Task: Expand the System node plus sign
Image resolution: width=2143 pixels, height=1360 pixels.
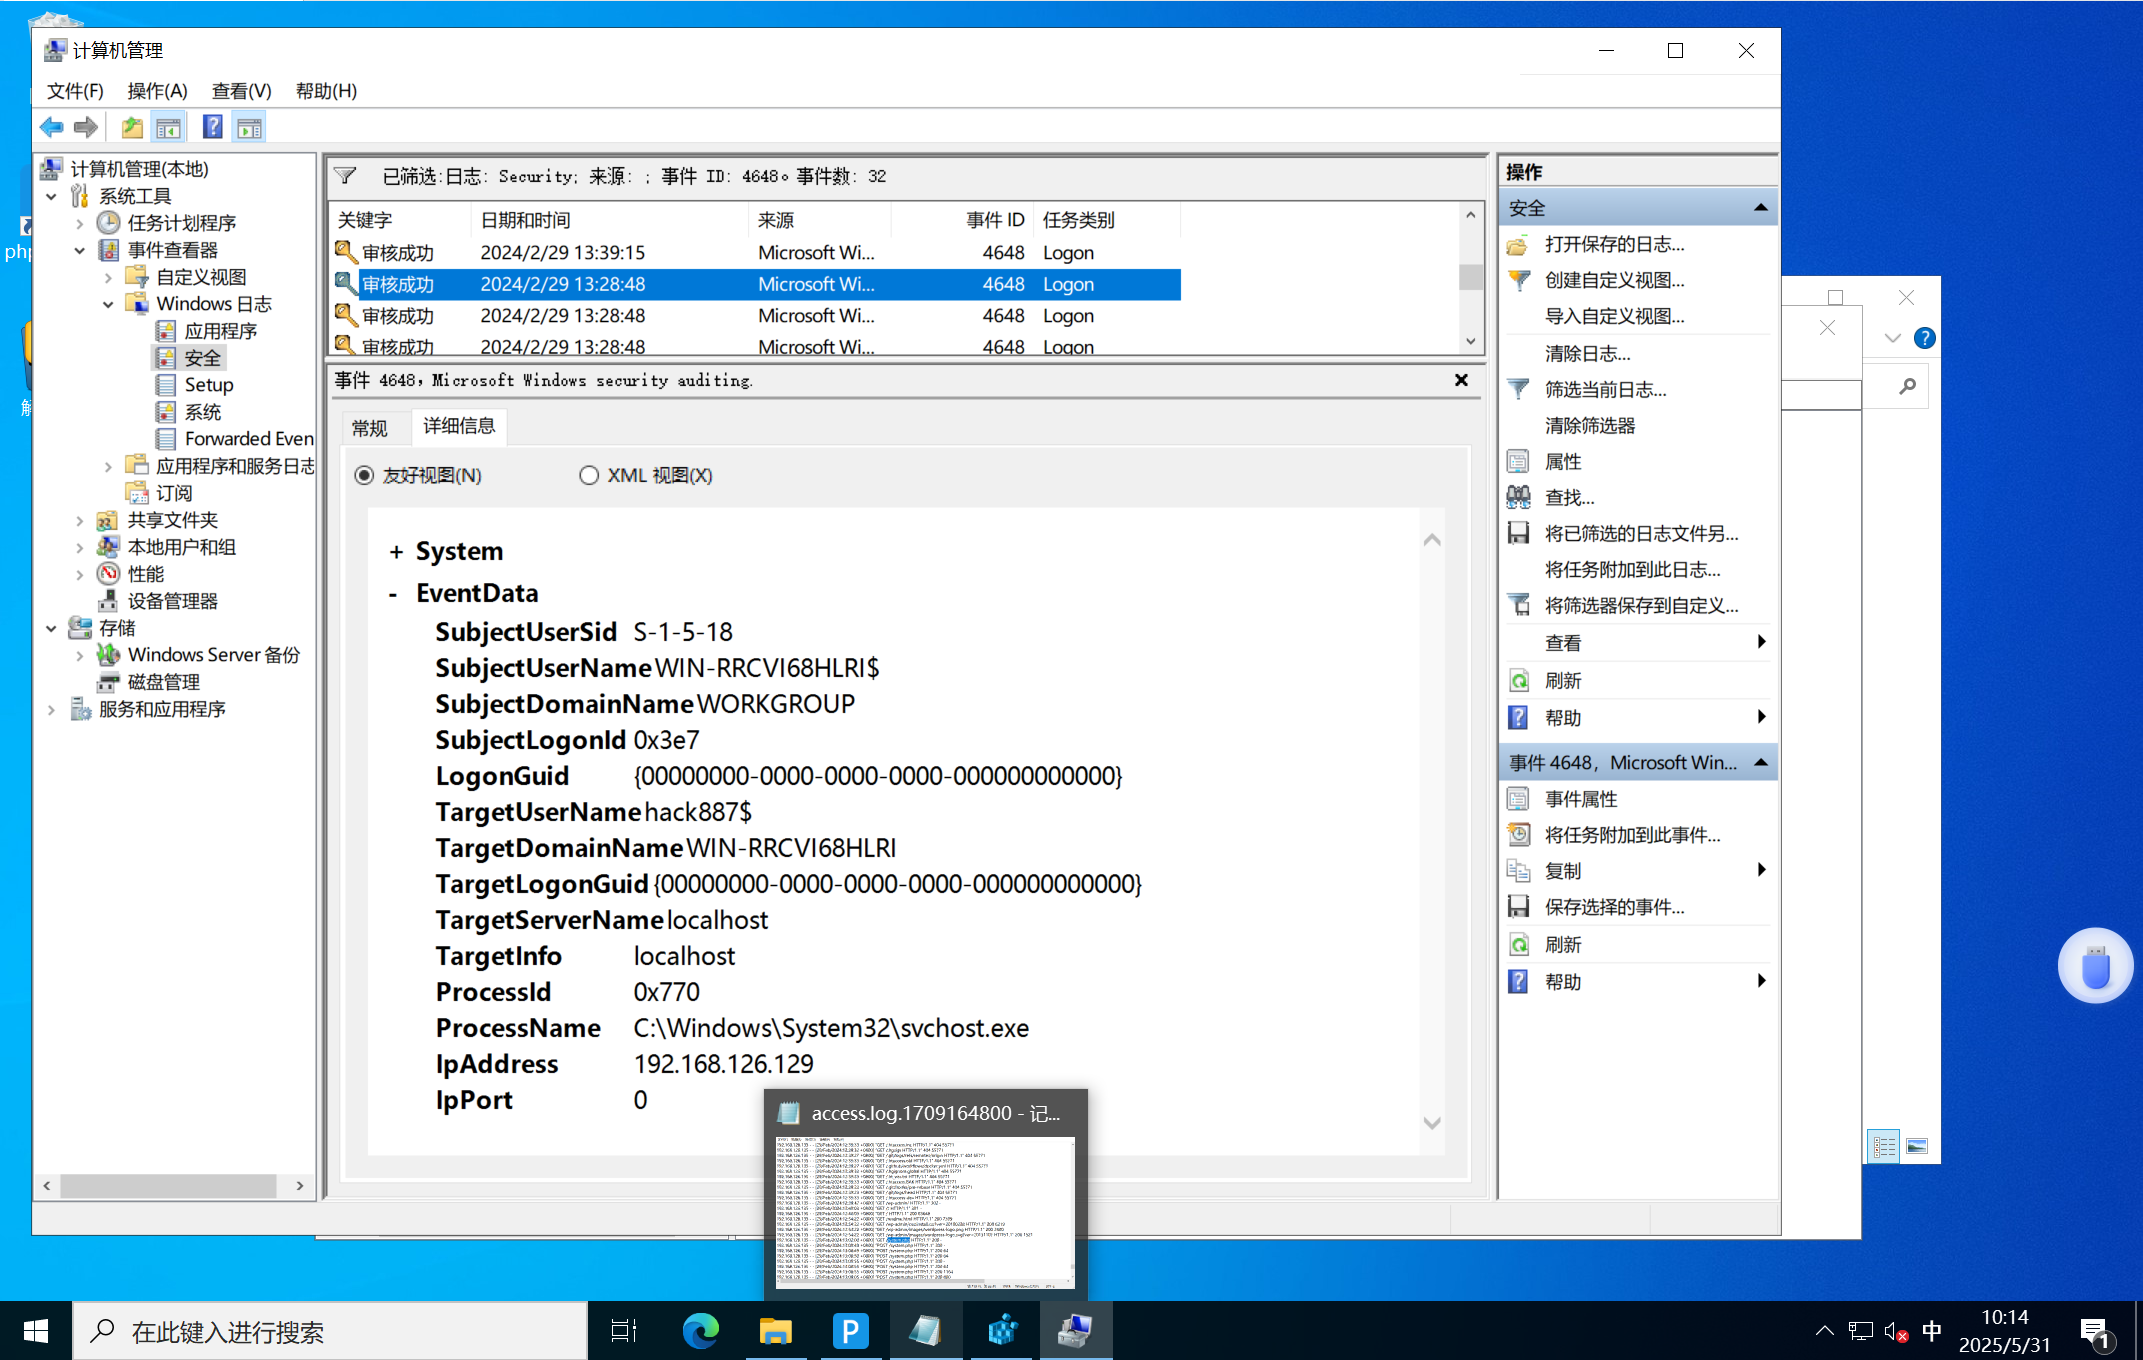Action: click(x=396, y=552)
